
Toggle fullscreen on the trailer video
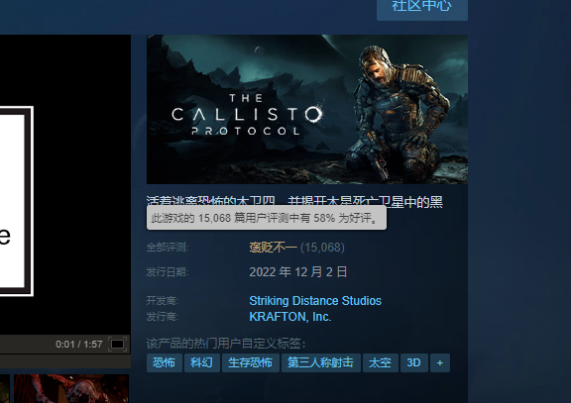click(x=118, y=344)
